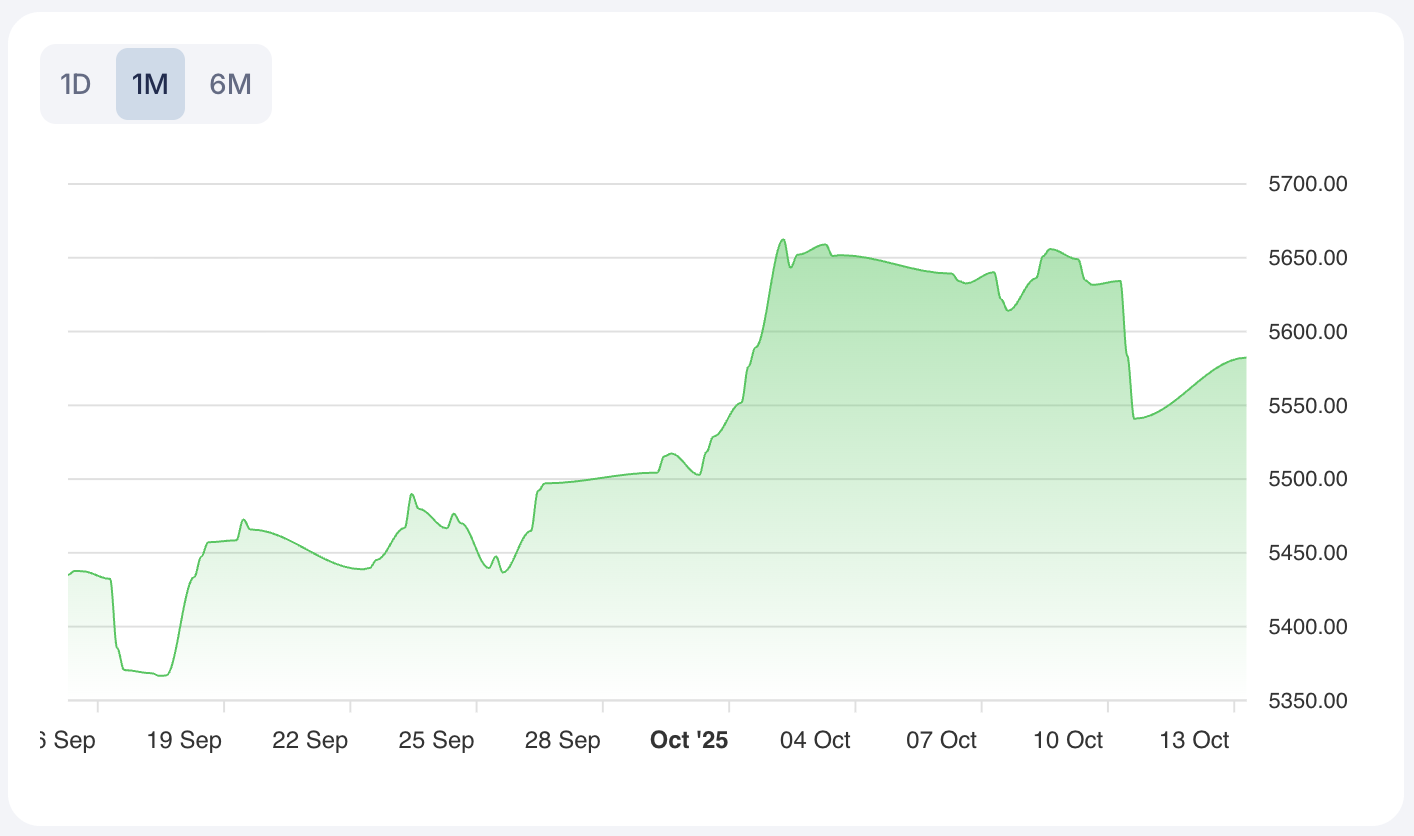Select the 22 Sep date label

tap(311, 741)
